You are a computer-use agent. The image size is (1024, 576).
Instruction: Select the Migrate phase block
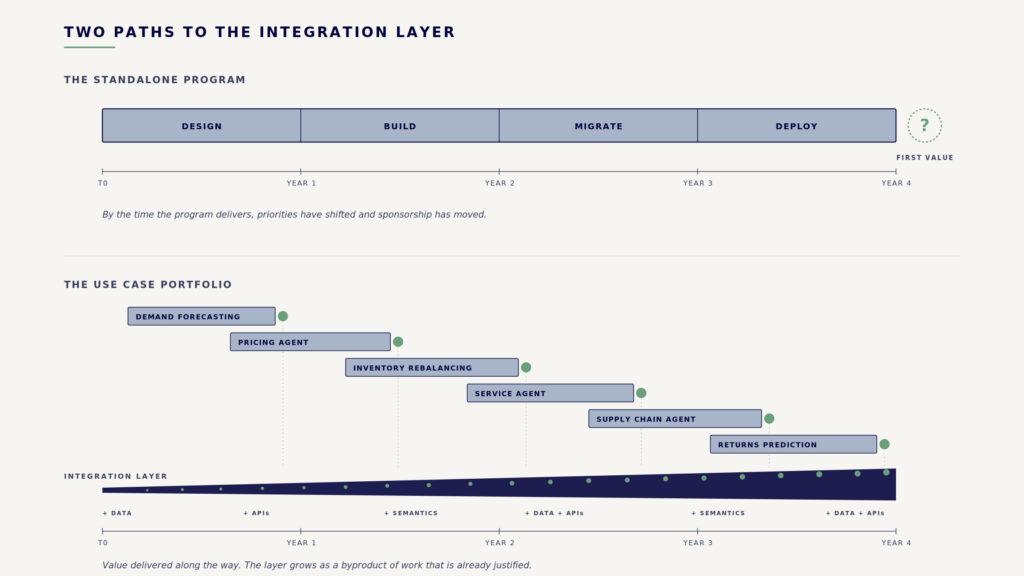[598, 126]
